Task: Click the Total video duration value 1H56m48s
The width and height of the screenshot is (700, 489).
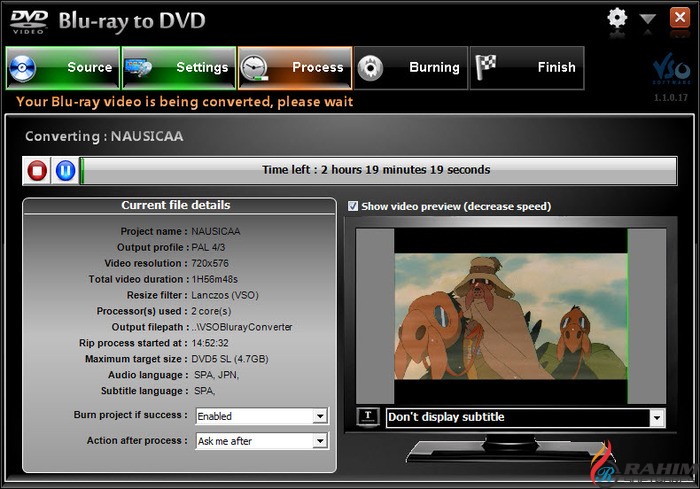Action: 215,280
